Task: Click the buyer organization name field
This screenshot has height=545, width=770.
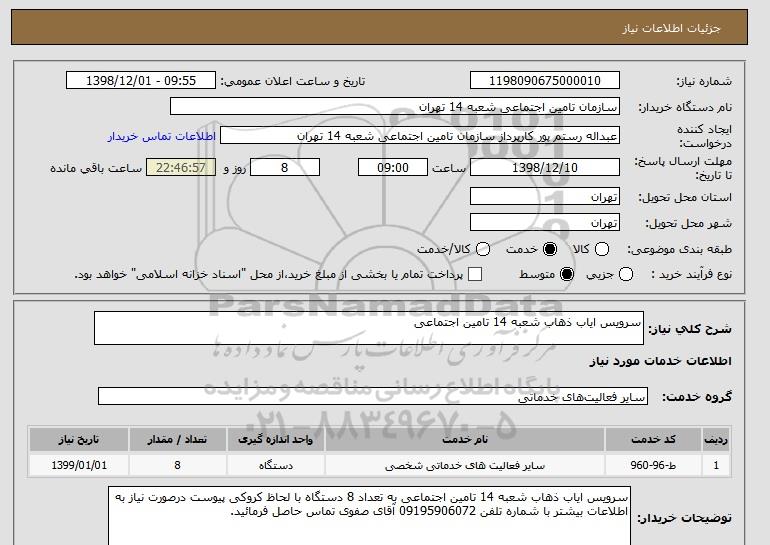Action: tap(395, 107)
